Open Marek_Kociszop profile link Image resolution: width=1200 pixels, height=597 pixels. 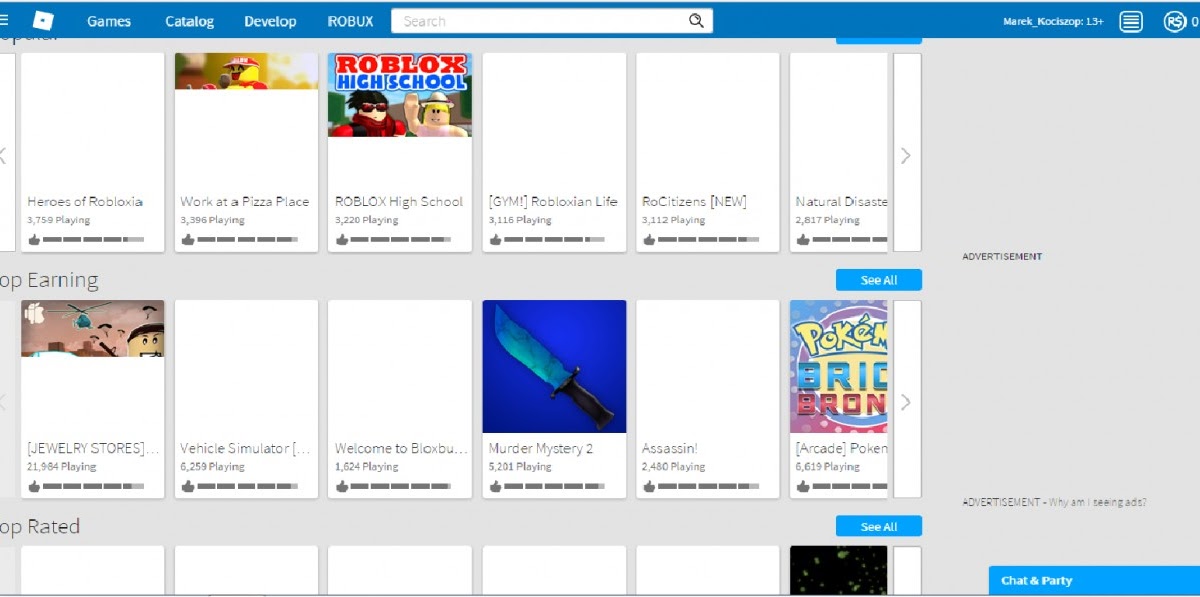pyautogui.click(x=1053, y=21)
